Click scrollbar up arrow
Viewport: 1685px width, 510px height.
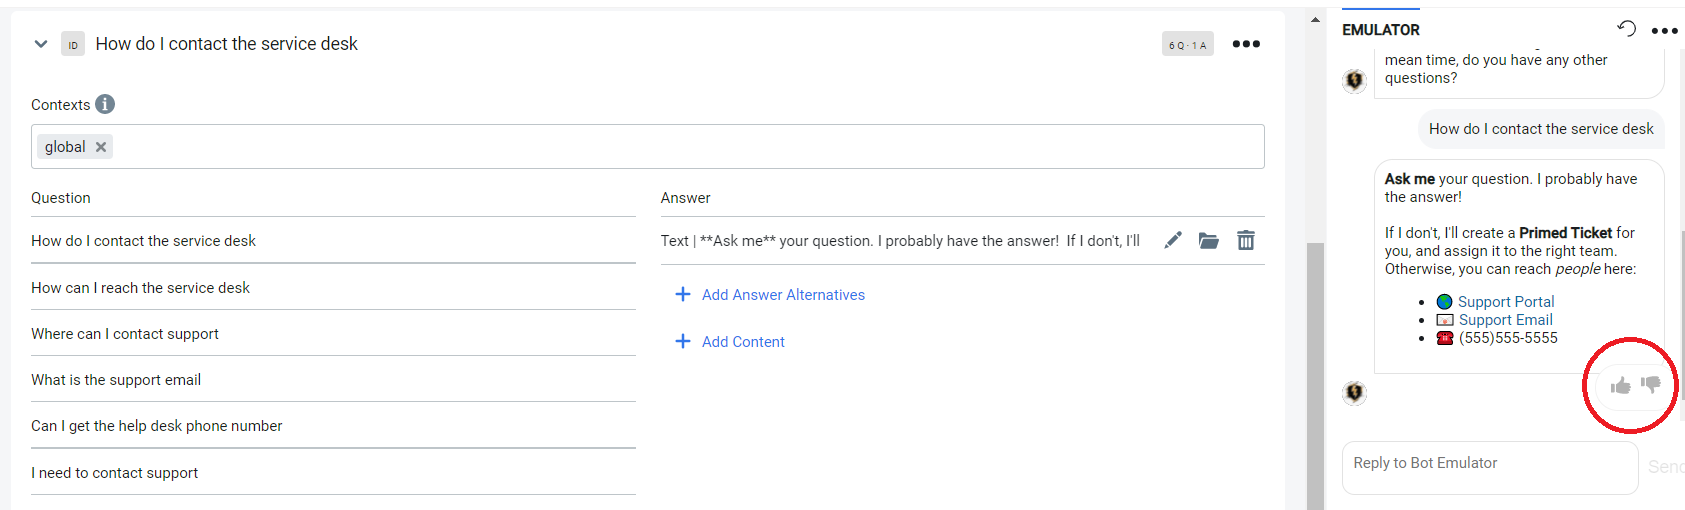[1315, 20]
